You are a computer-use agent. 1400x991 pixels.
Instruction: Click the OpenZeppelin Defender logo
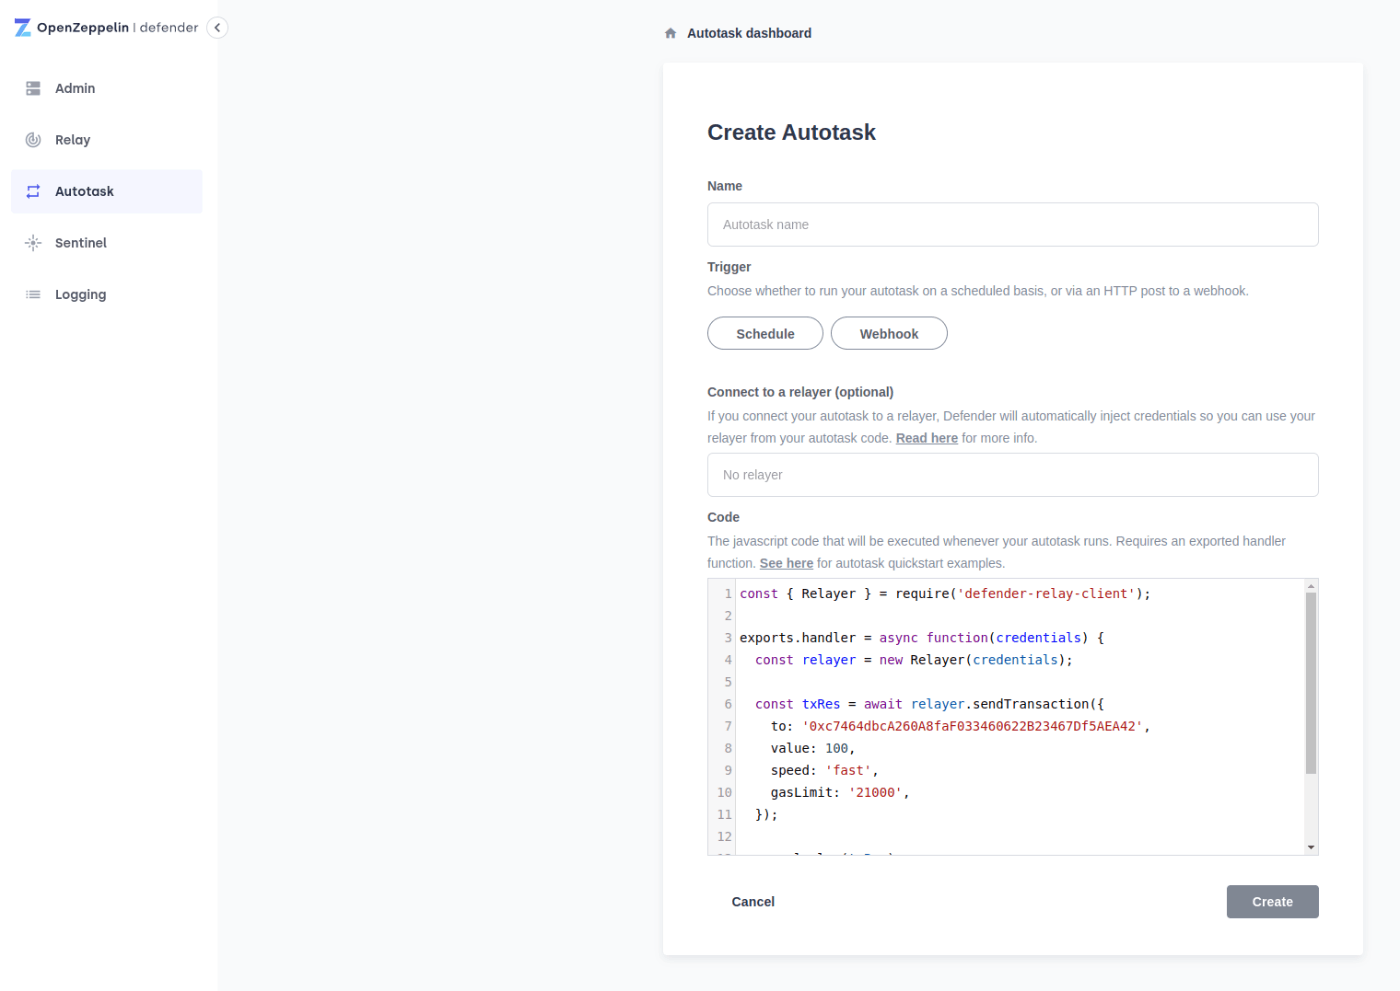pos(106,27)
